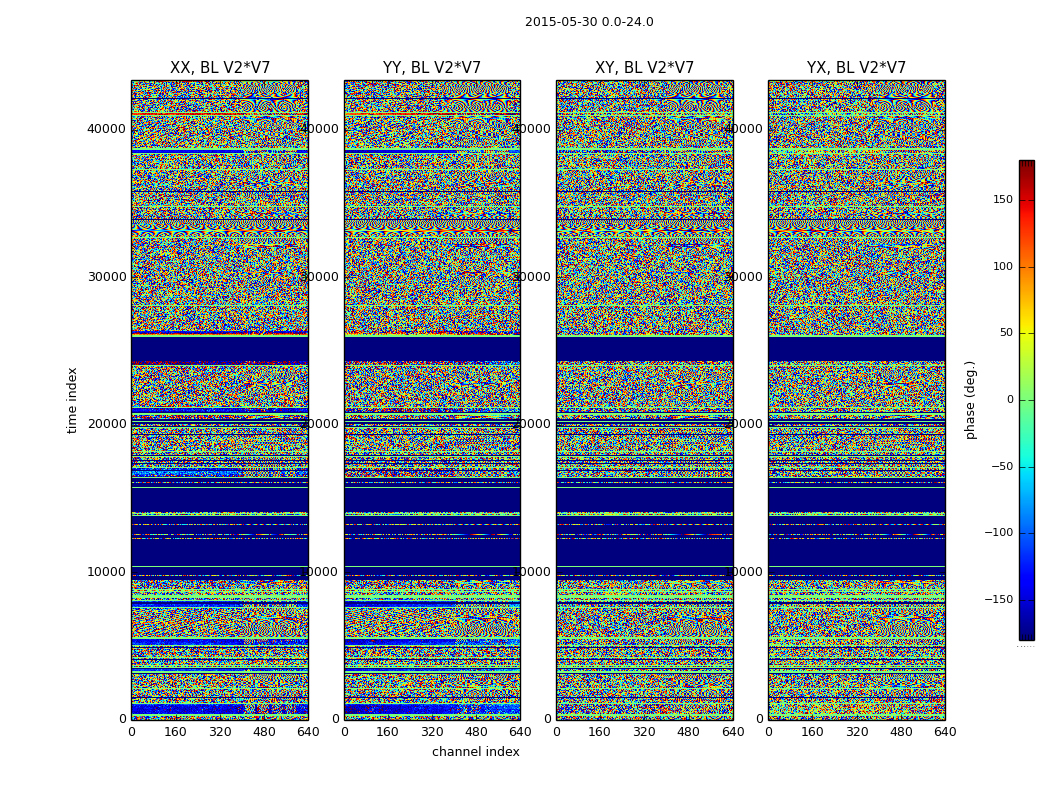1050x800 pixels.
Task: Click colorbar tick label 150
Action: (x=1001, y=200)
